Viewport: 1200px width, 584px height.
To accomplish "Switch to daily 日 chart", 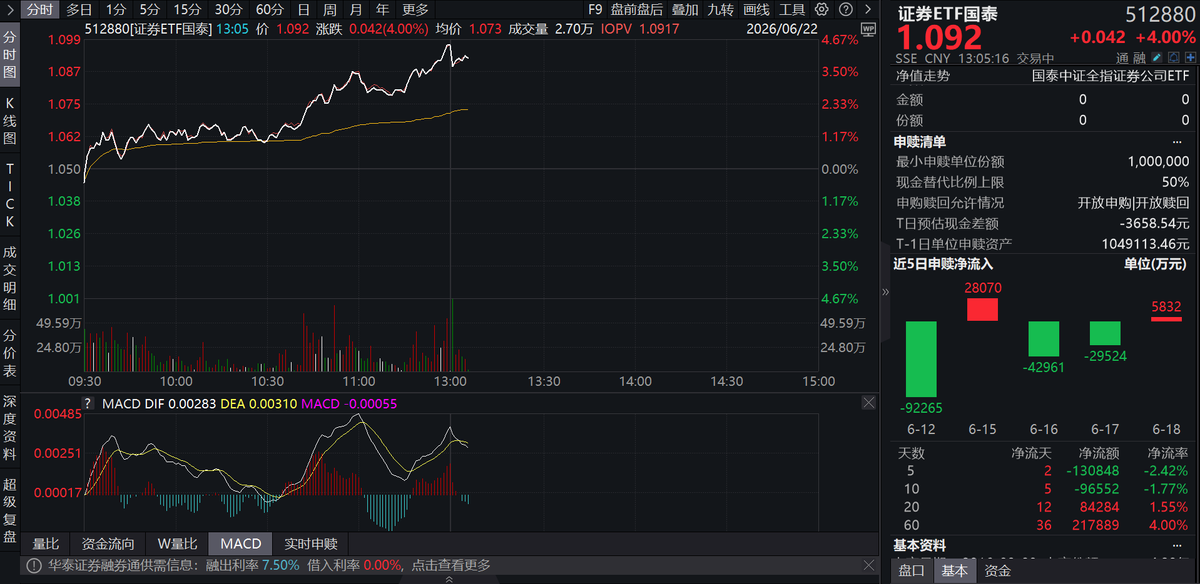I will [x=303, y=9].
